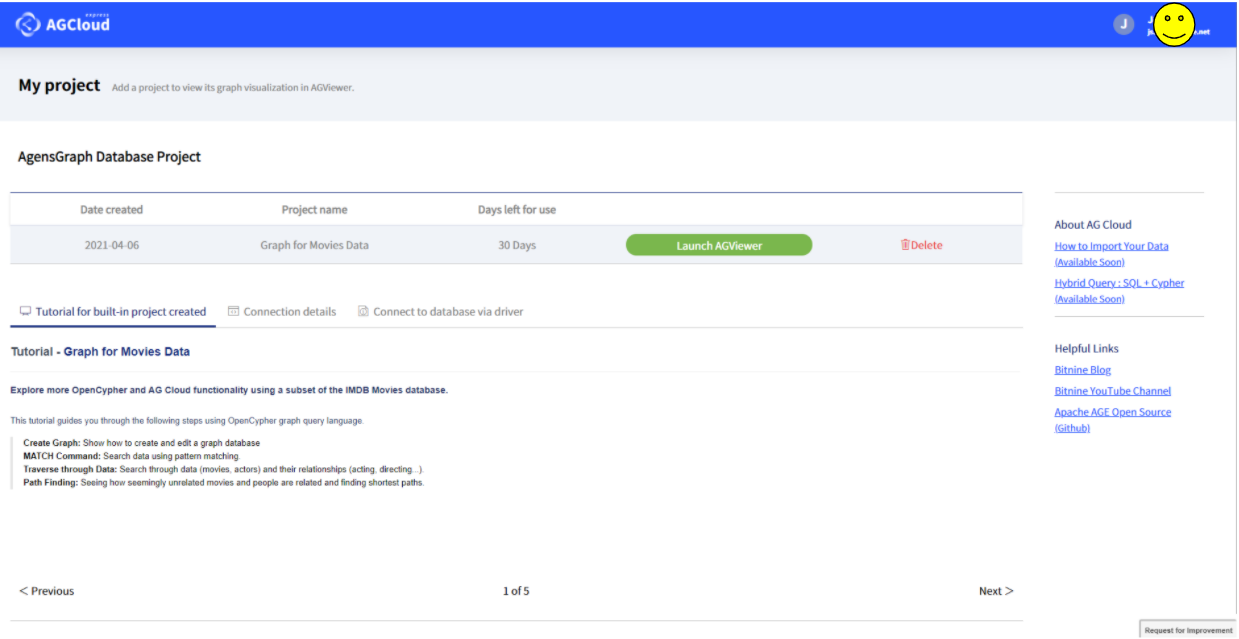Click table icon on Connection details tab
Image resolution: width=1239 pixels, height=639 pixels.
click(233, 312)
